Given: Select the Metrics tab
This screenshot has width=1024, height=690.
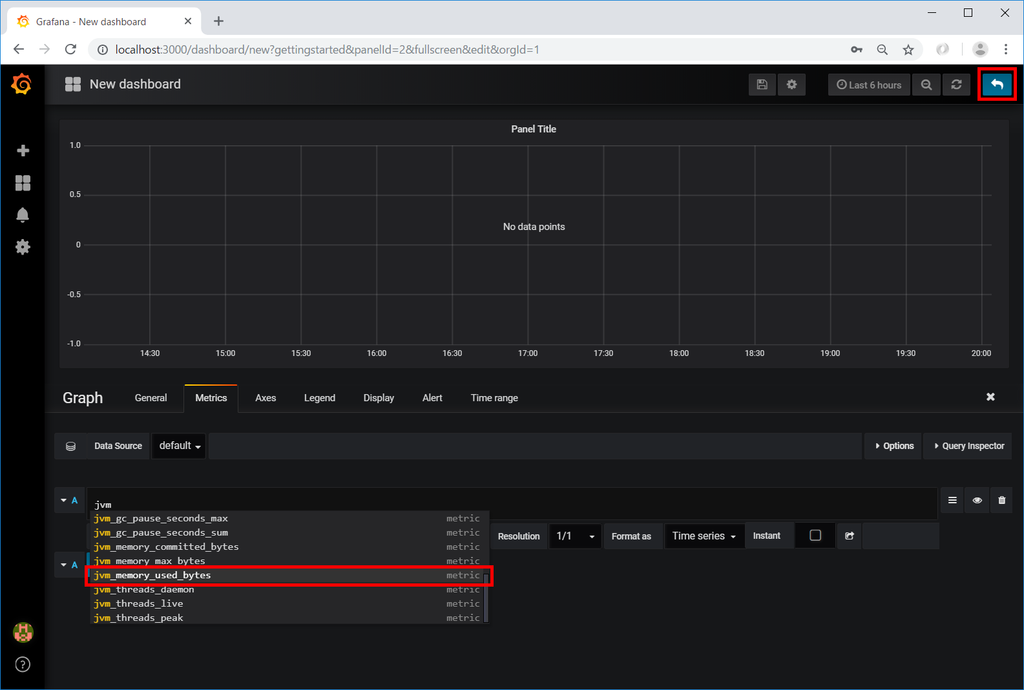Looking at the screenshot, I should pos(211,398).
